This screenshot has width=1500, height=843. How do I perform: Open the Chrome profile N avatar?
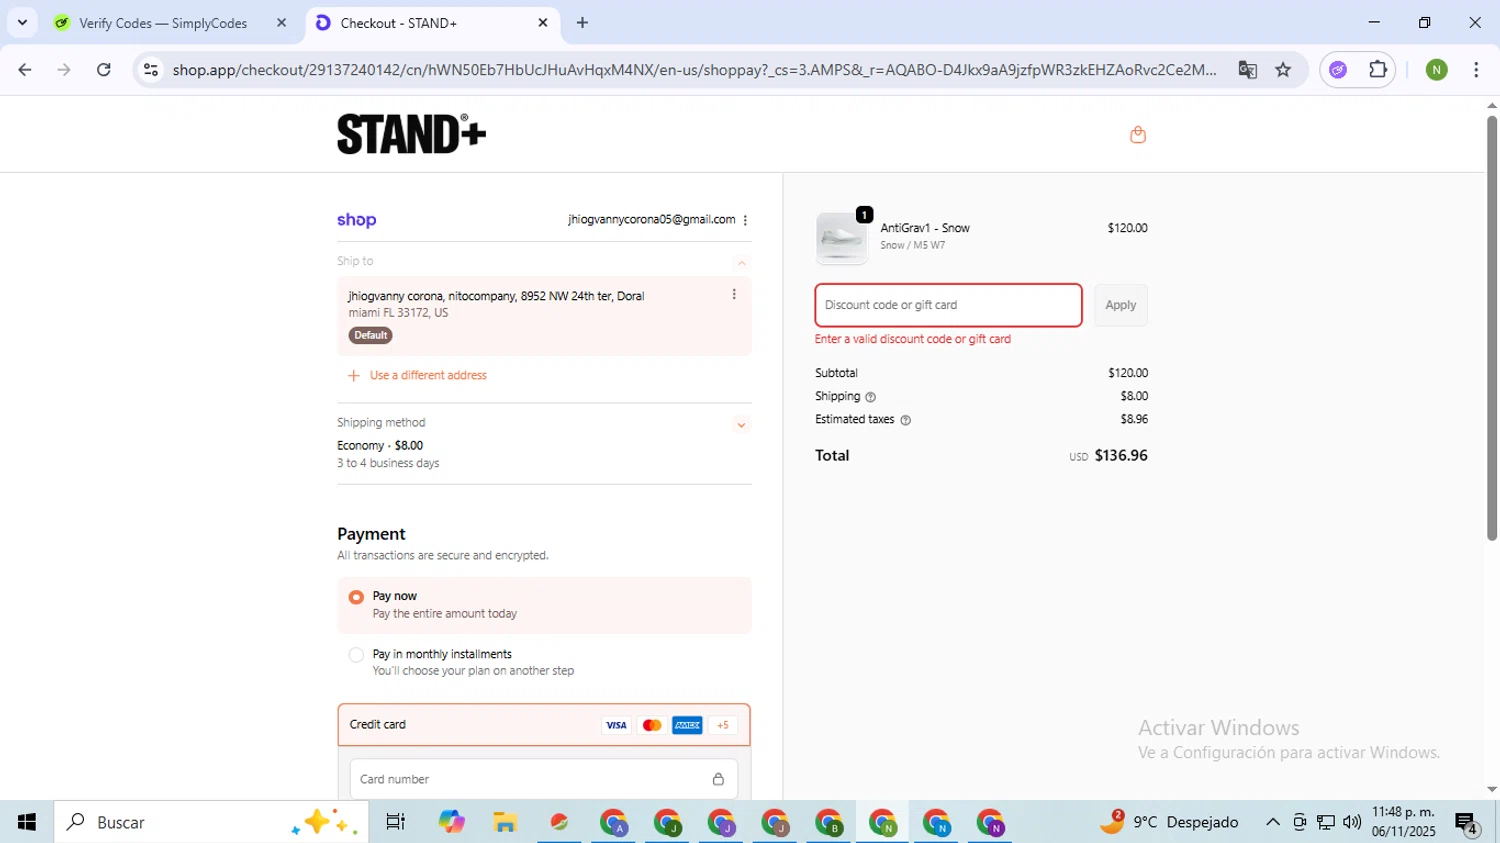1437,70
